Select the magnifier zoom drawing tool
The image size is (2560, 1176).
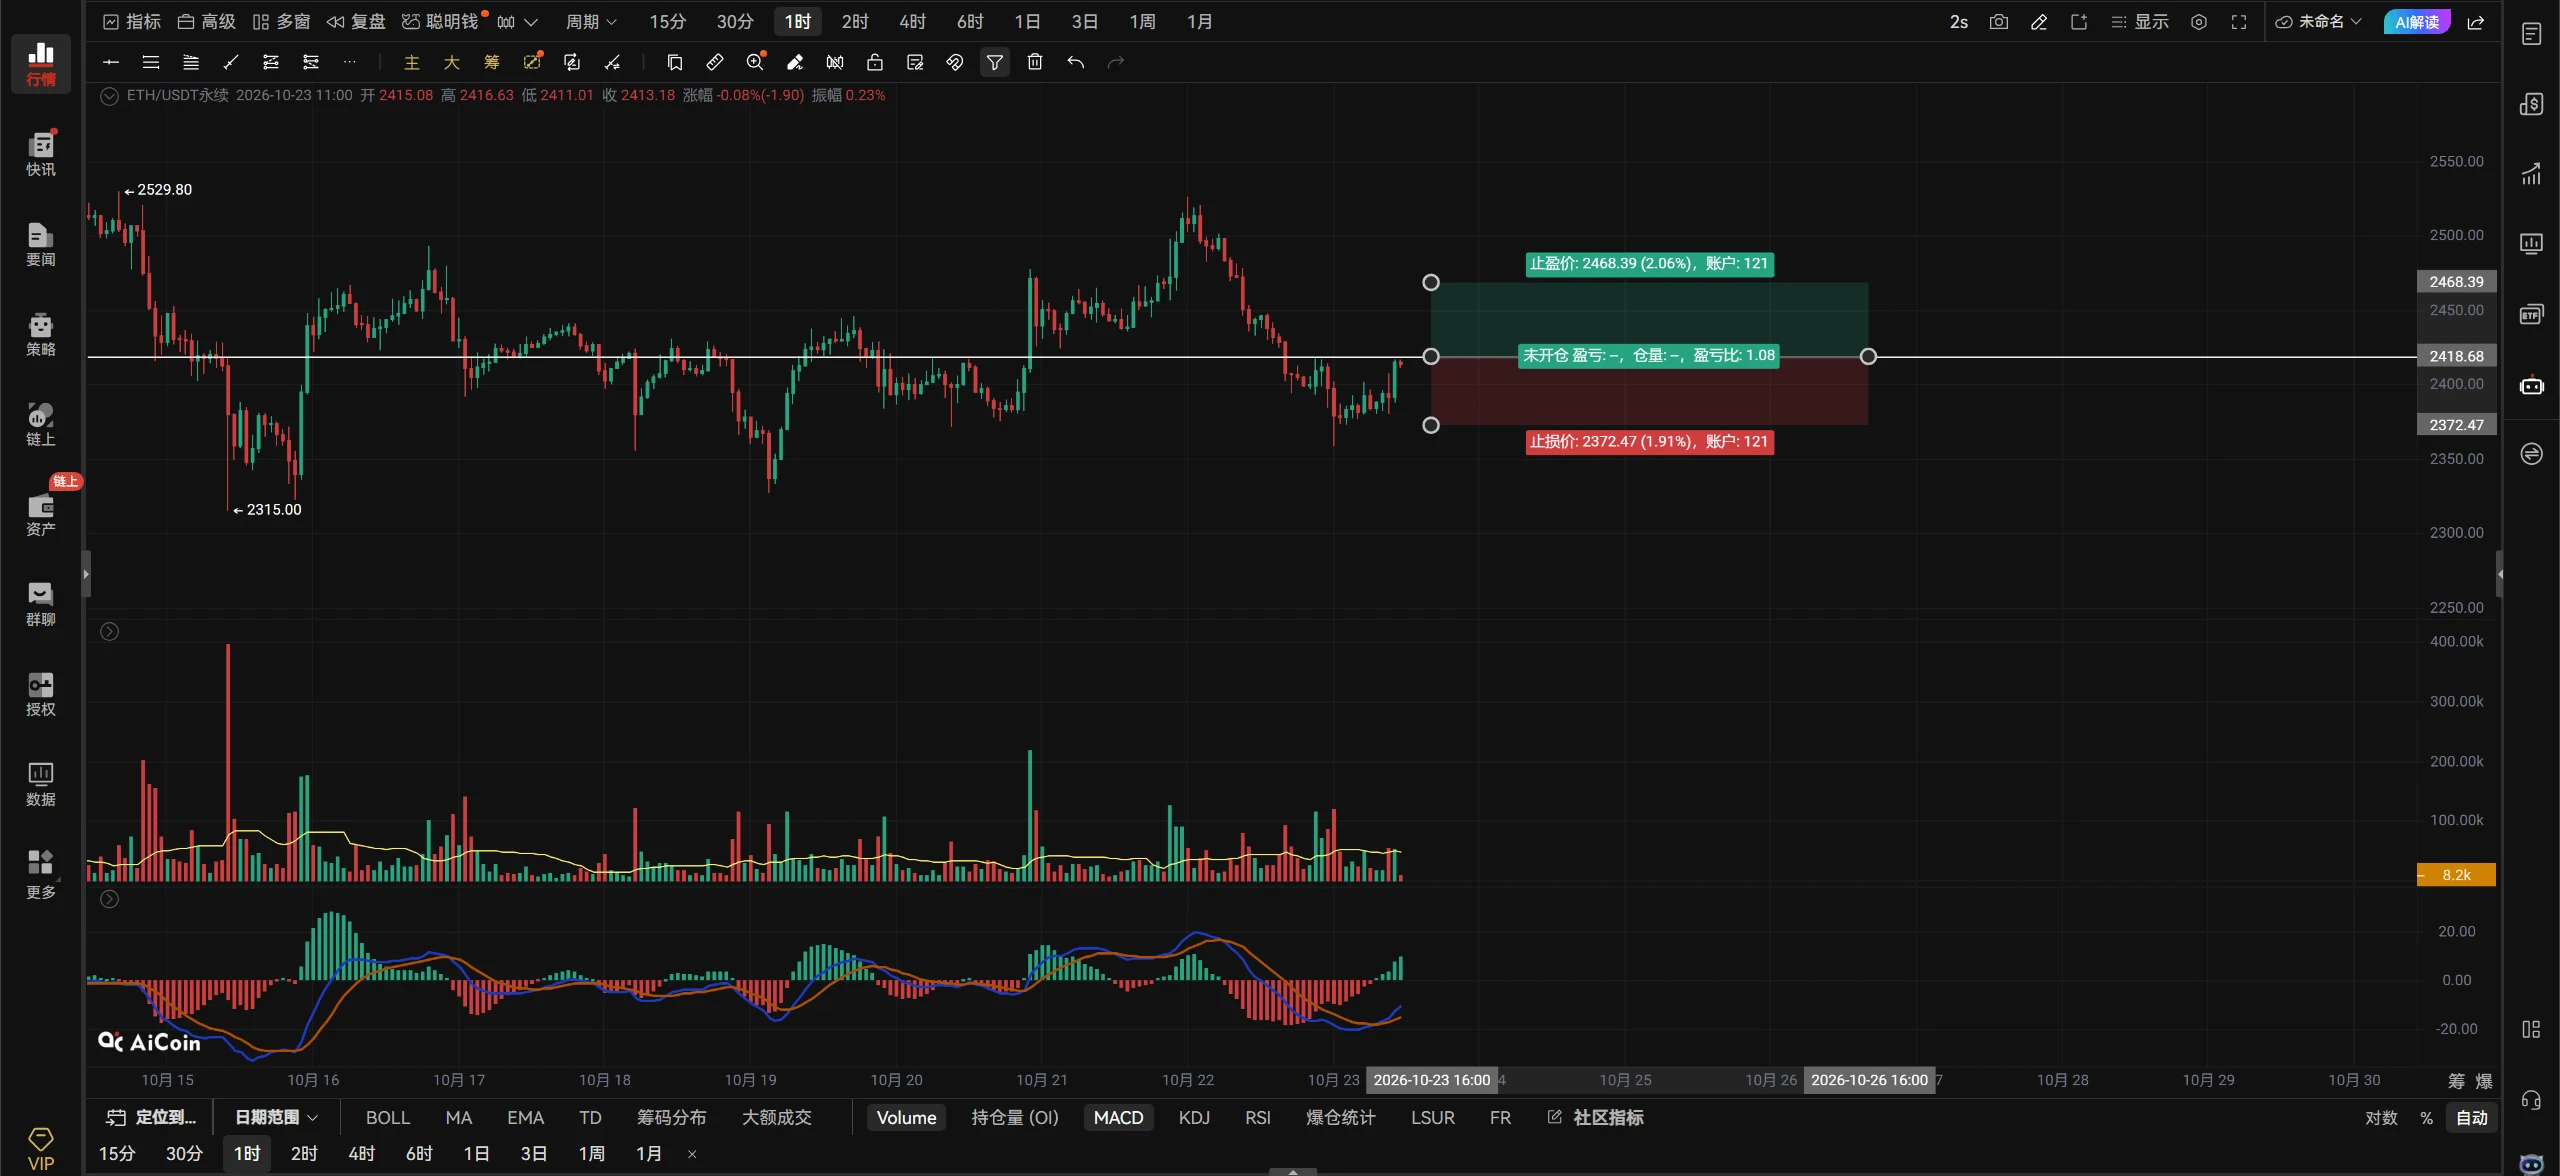[x=755, y=62]
